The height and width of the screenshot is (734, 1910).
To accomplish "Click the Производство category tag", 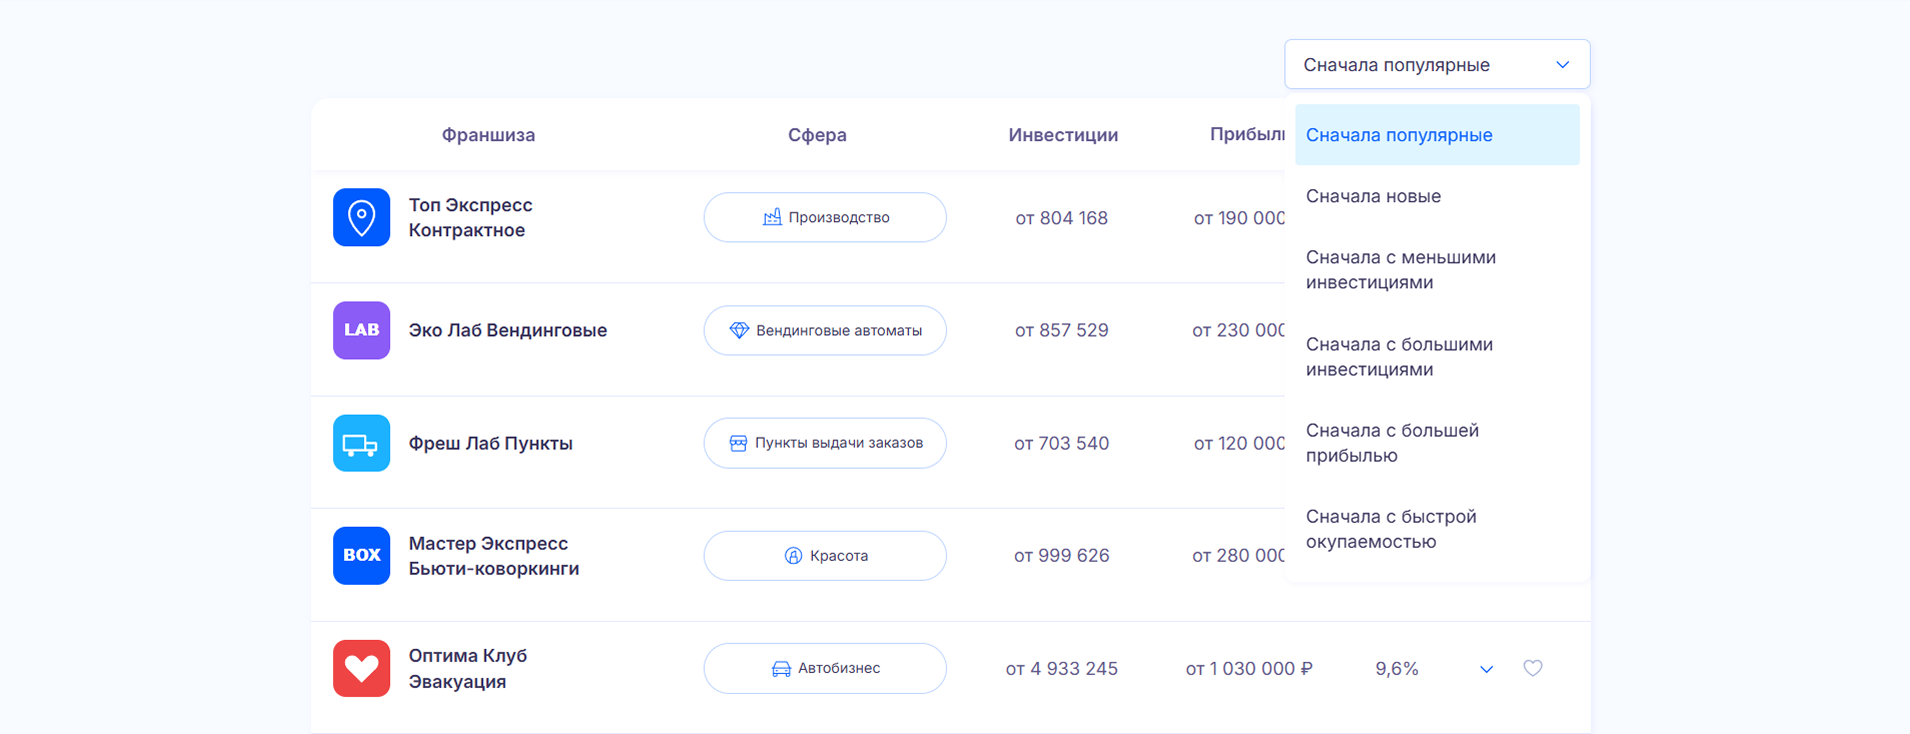I will pyautogui.click(x=825, y=217).
